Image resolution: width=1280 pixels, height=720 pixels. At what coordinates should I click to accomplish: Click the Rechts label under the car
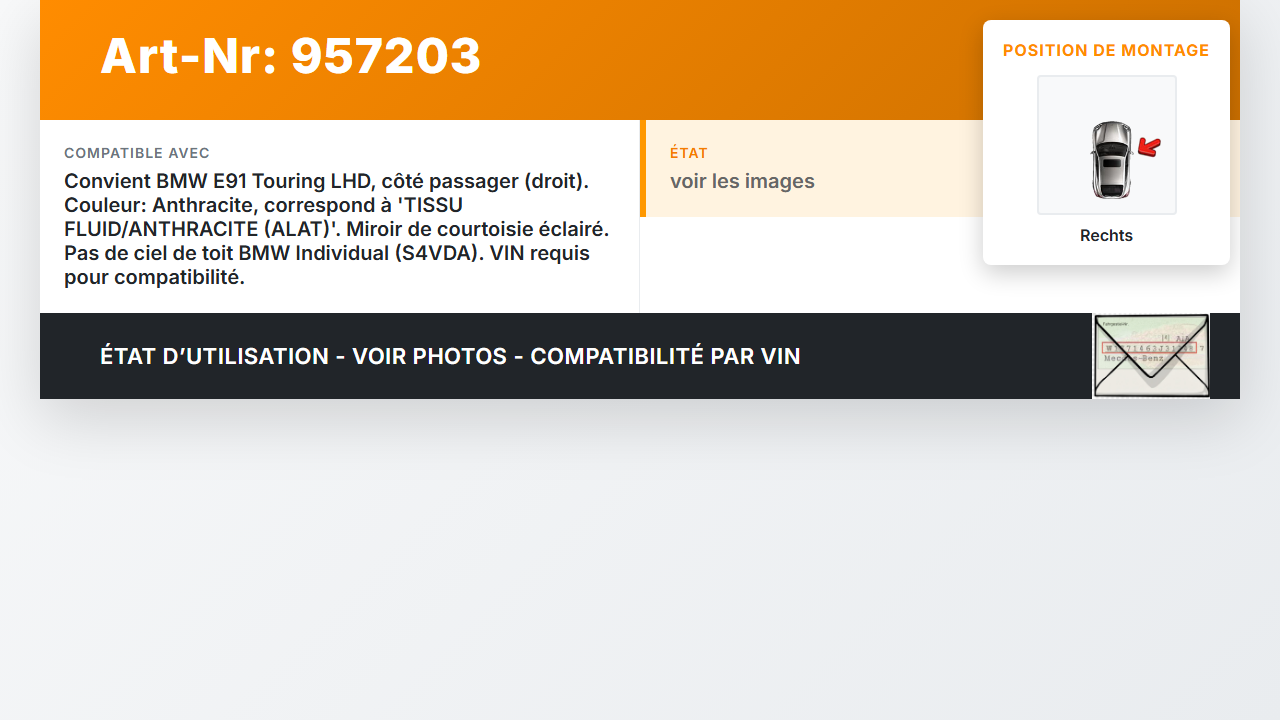coord(1106,236)
